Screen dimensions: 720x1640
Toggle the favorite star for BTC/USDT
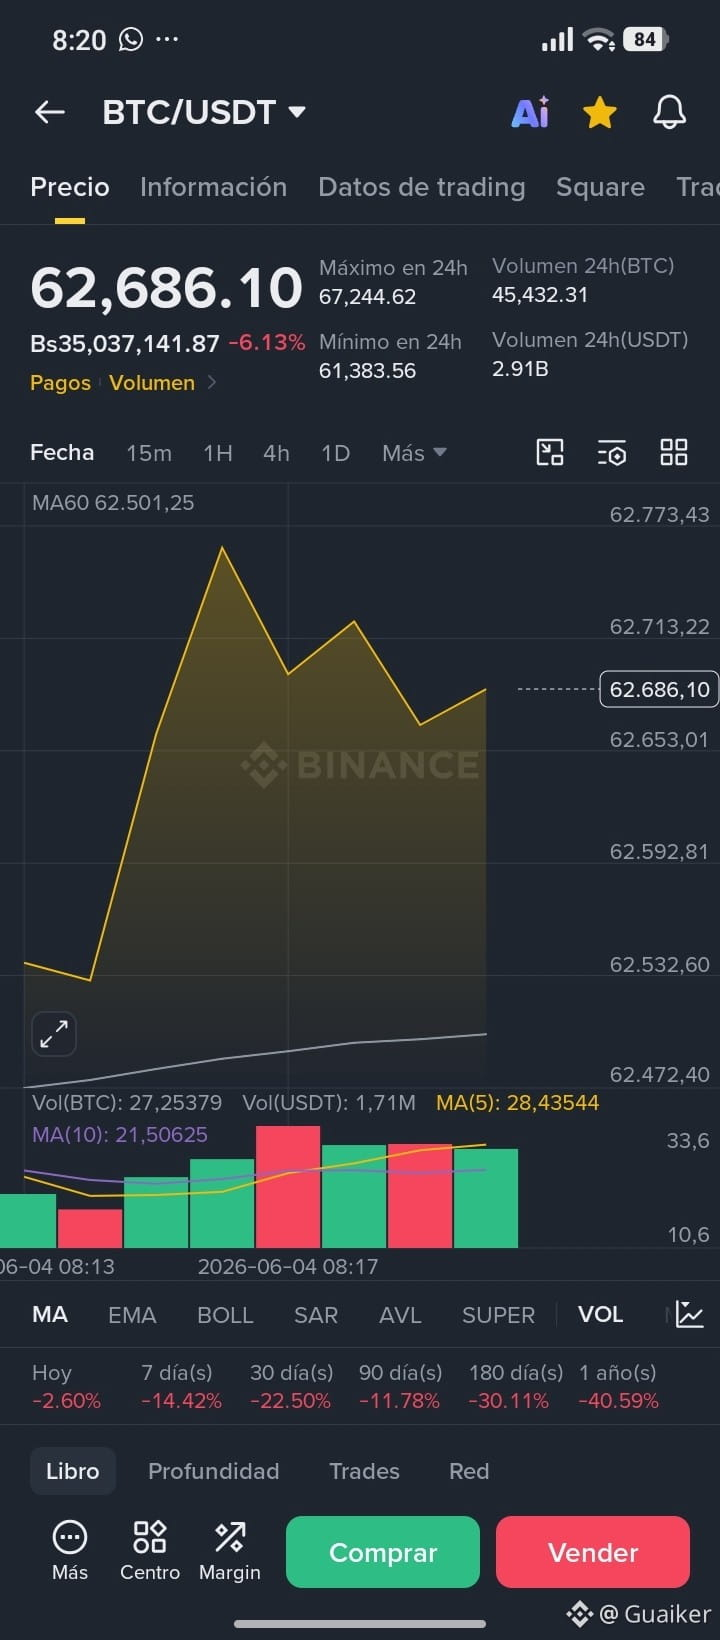(x=600, y=113)
